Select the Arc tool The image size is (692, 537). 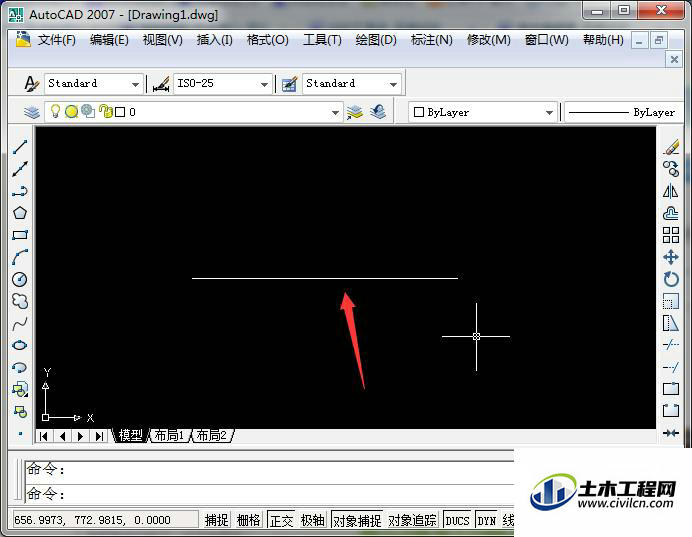pos(20,257)
